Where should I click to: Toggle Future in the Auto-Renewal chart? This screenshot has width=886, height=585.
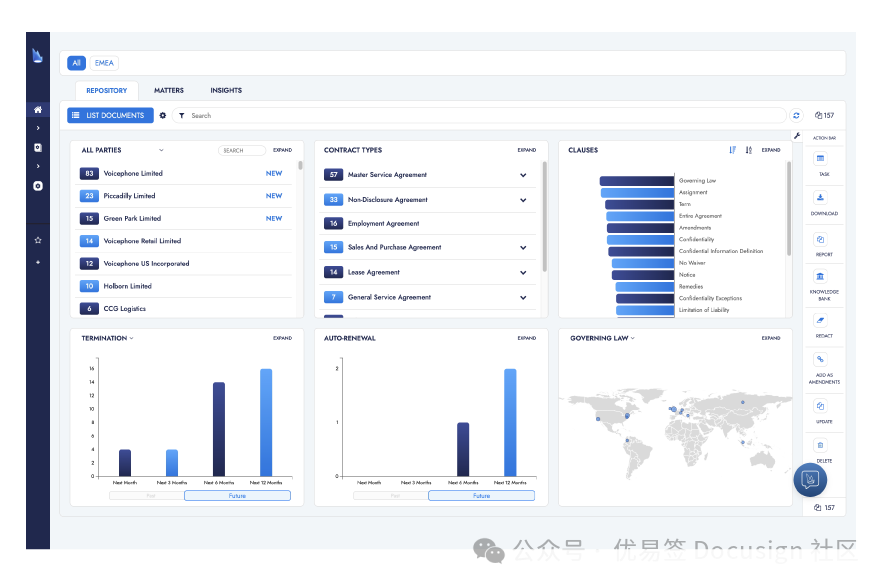481,496
